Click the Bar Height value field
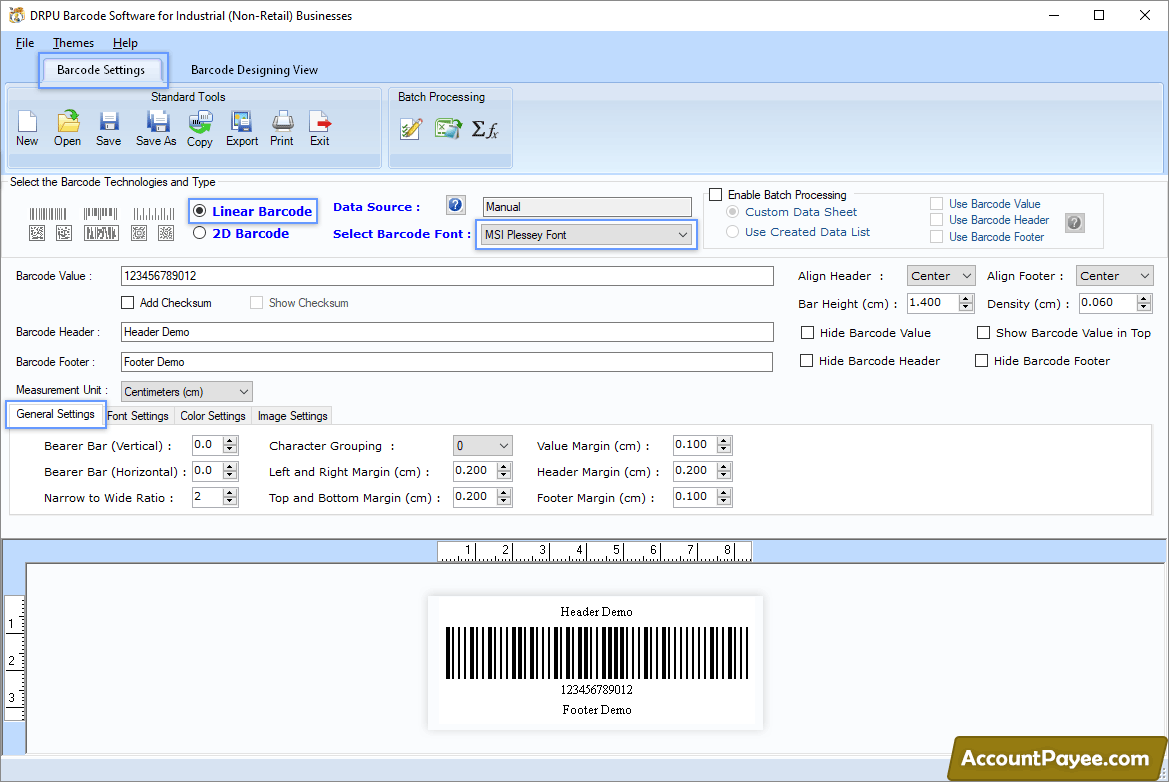This screenshot has width=1169, height=782. pyautogui.click(x=933, y=303)
